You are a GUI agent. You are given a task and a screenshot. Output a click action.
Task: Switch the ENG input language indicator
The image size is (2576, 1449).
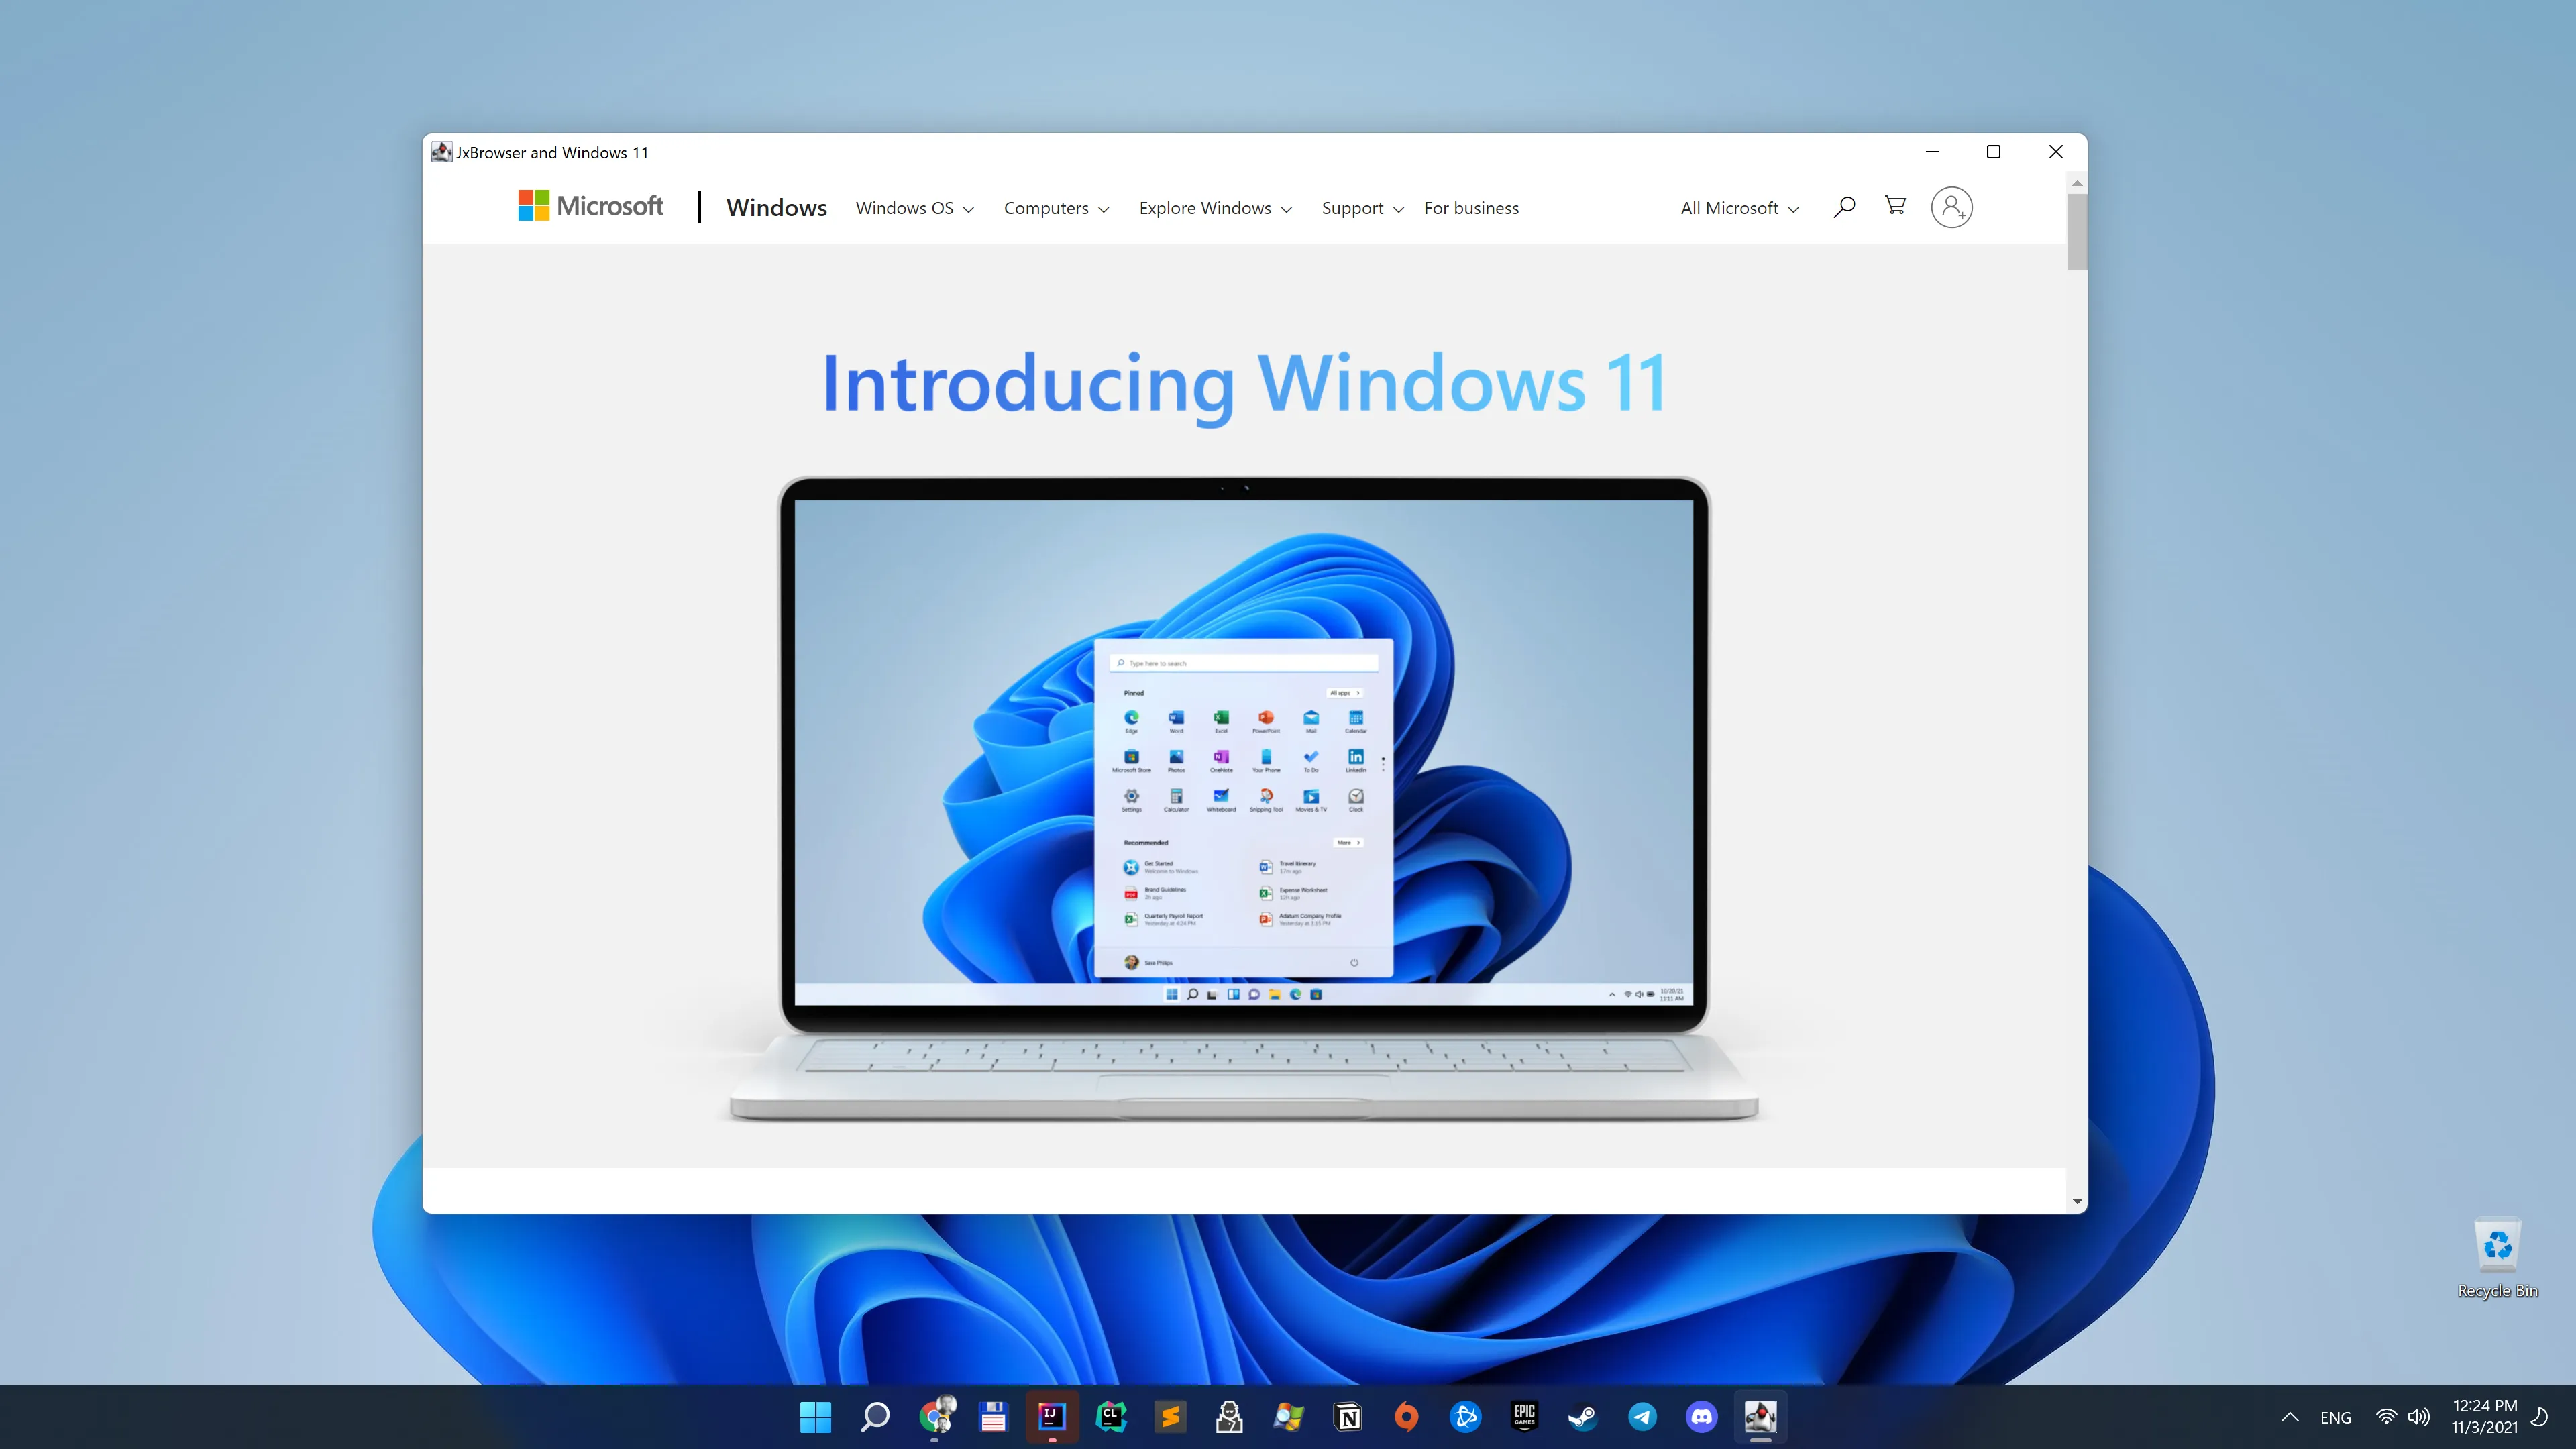(x=2335, y=1417)
